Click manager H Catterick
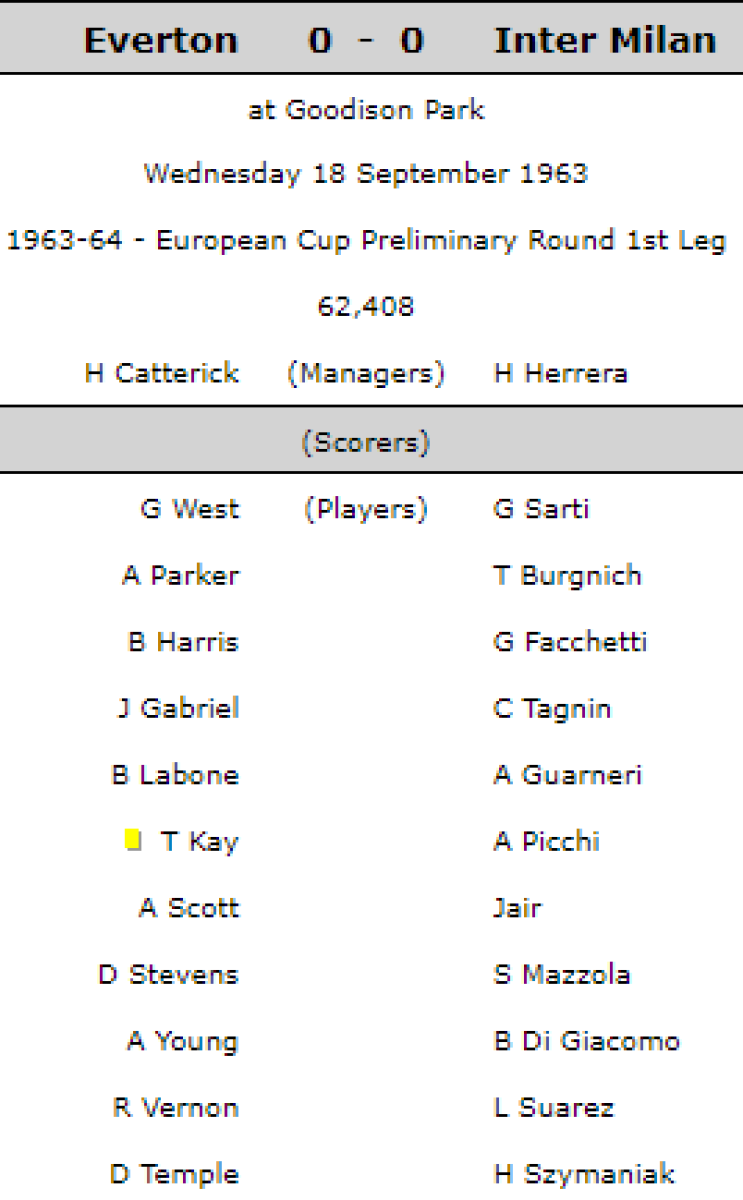This screenshot has height=1200, width=743. tap(162, 374)
